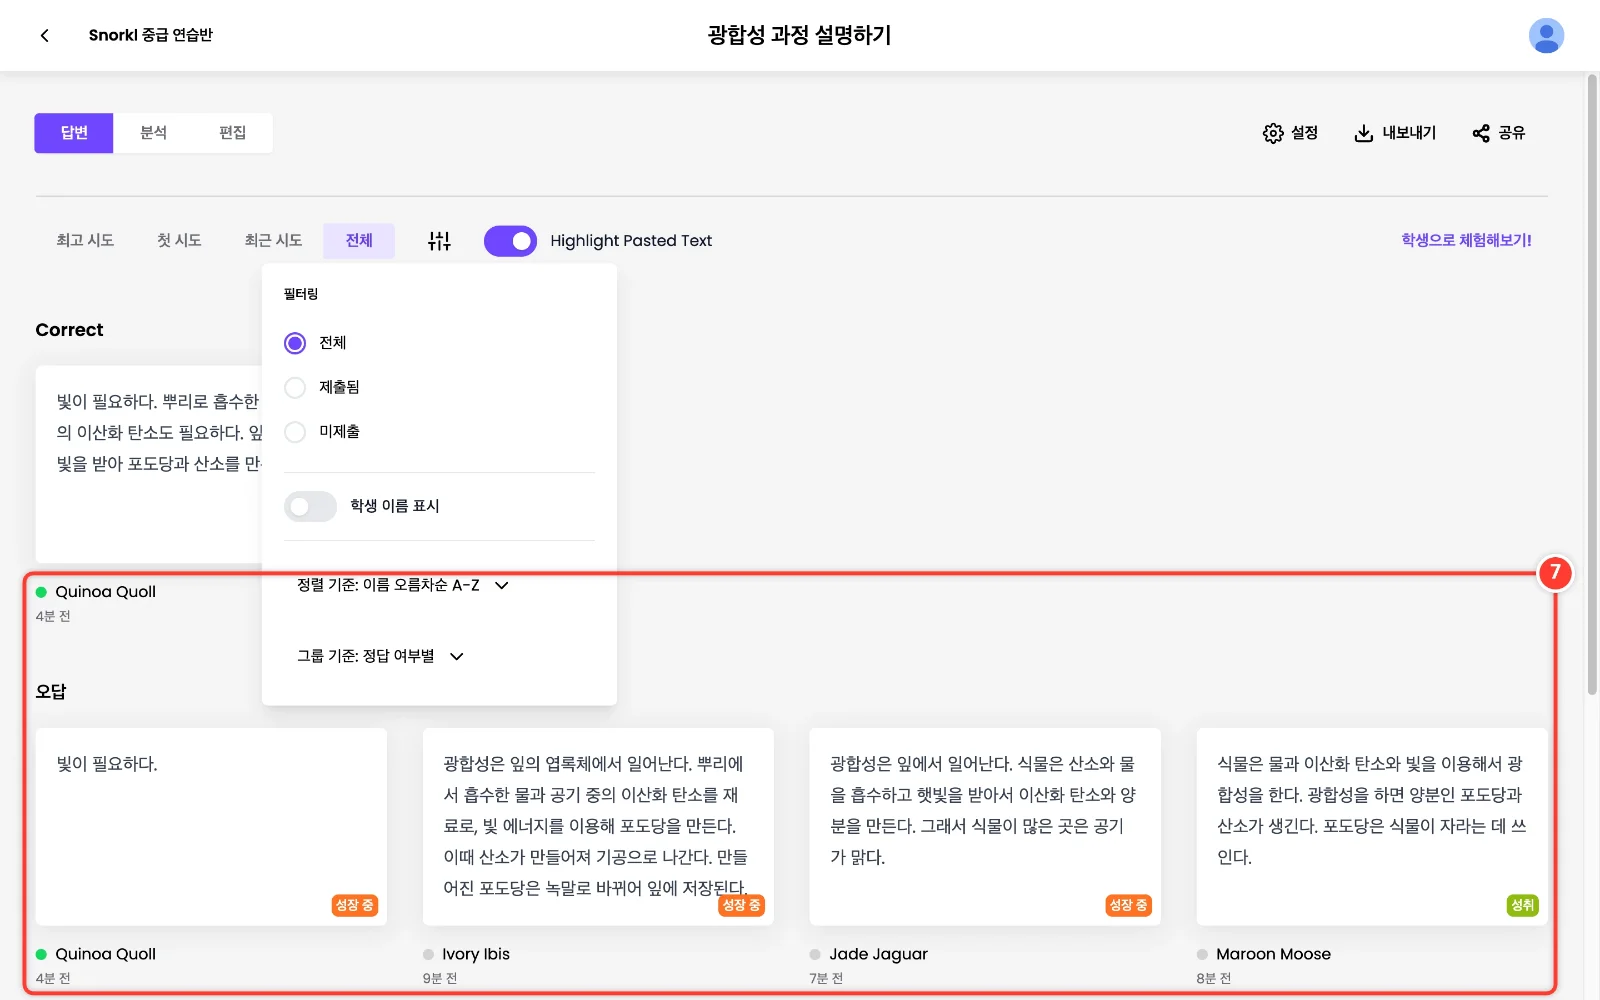1600x1000 pixels.
Task: Switch to the 편집 tab
Action: click(232, 133)
